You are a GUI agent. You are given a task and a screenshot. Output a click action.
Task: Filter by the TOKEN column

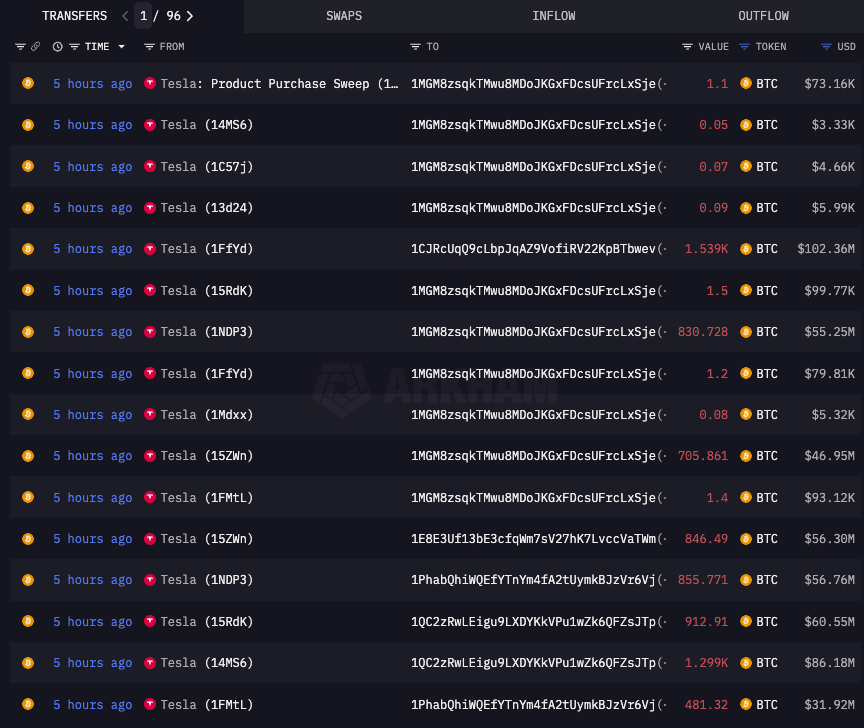[744, 47]
